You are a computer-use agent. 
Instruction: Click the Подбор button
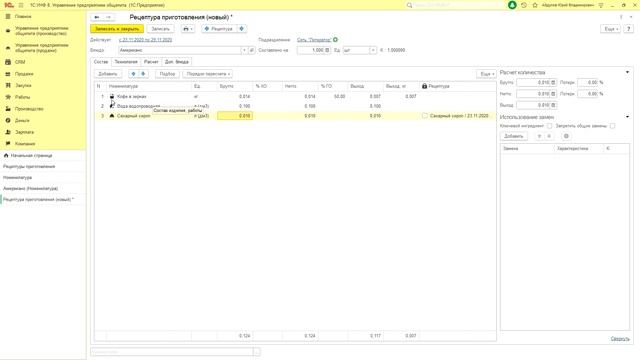pos(167,74)
